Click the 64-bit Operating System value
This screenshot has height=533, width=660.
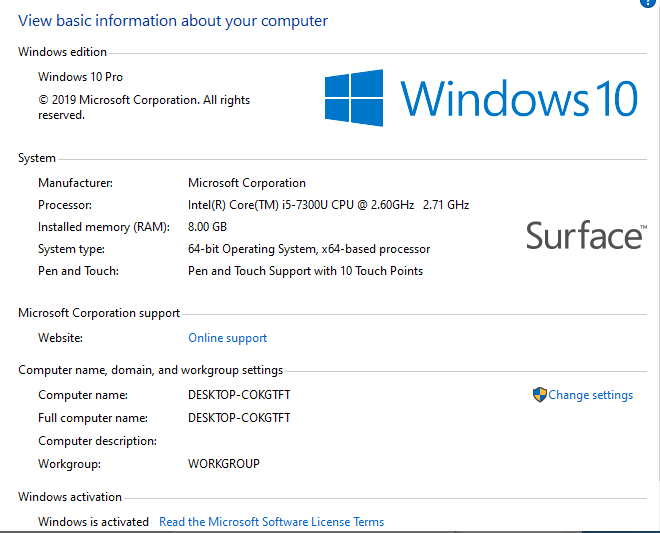[x=308, y=249]
